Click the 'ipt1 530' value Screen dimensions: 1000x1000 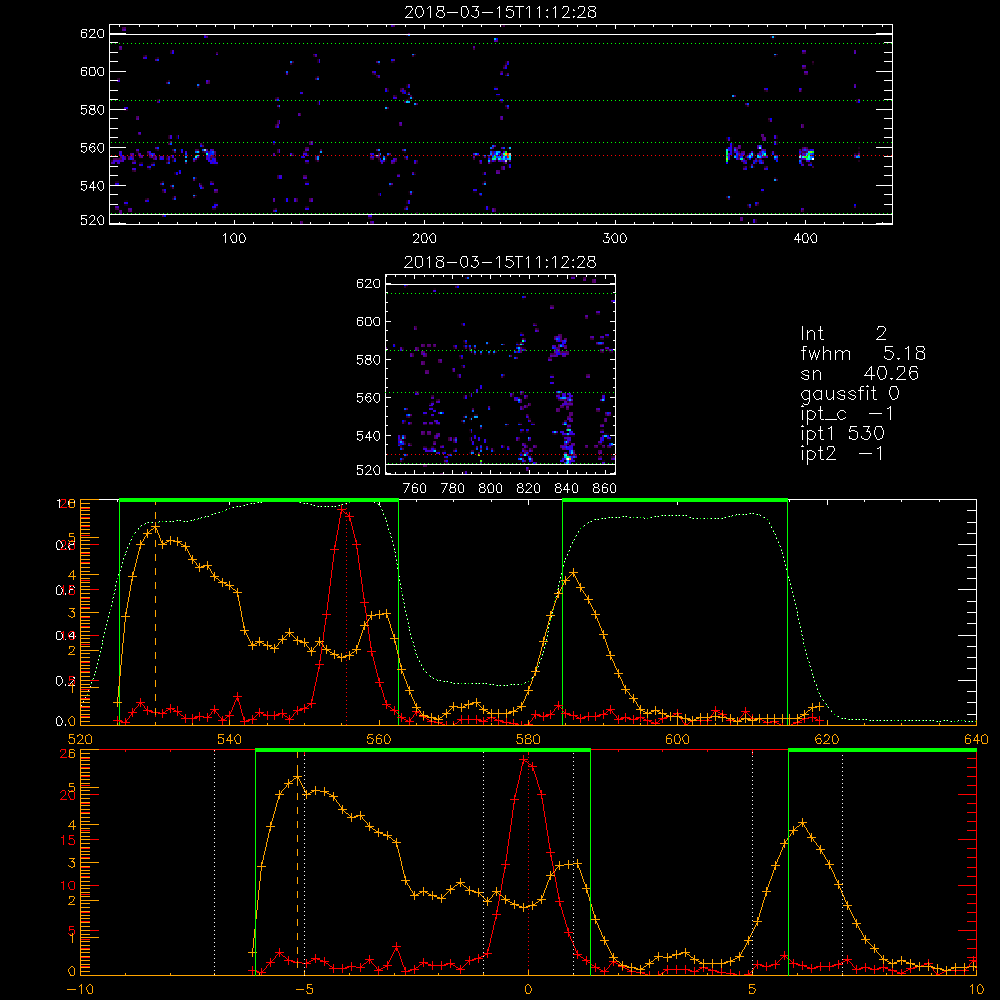click(x=842, y=434)
